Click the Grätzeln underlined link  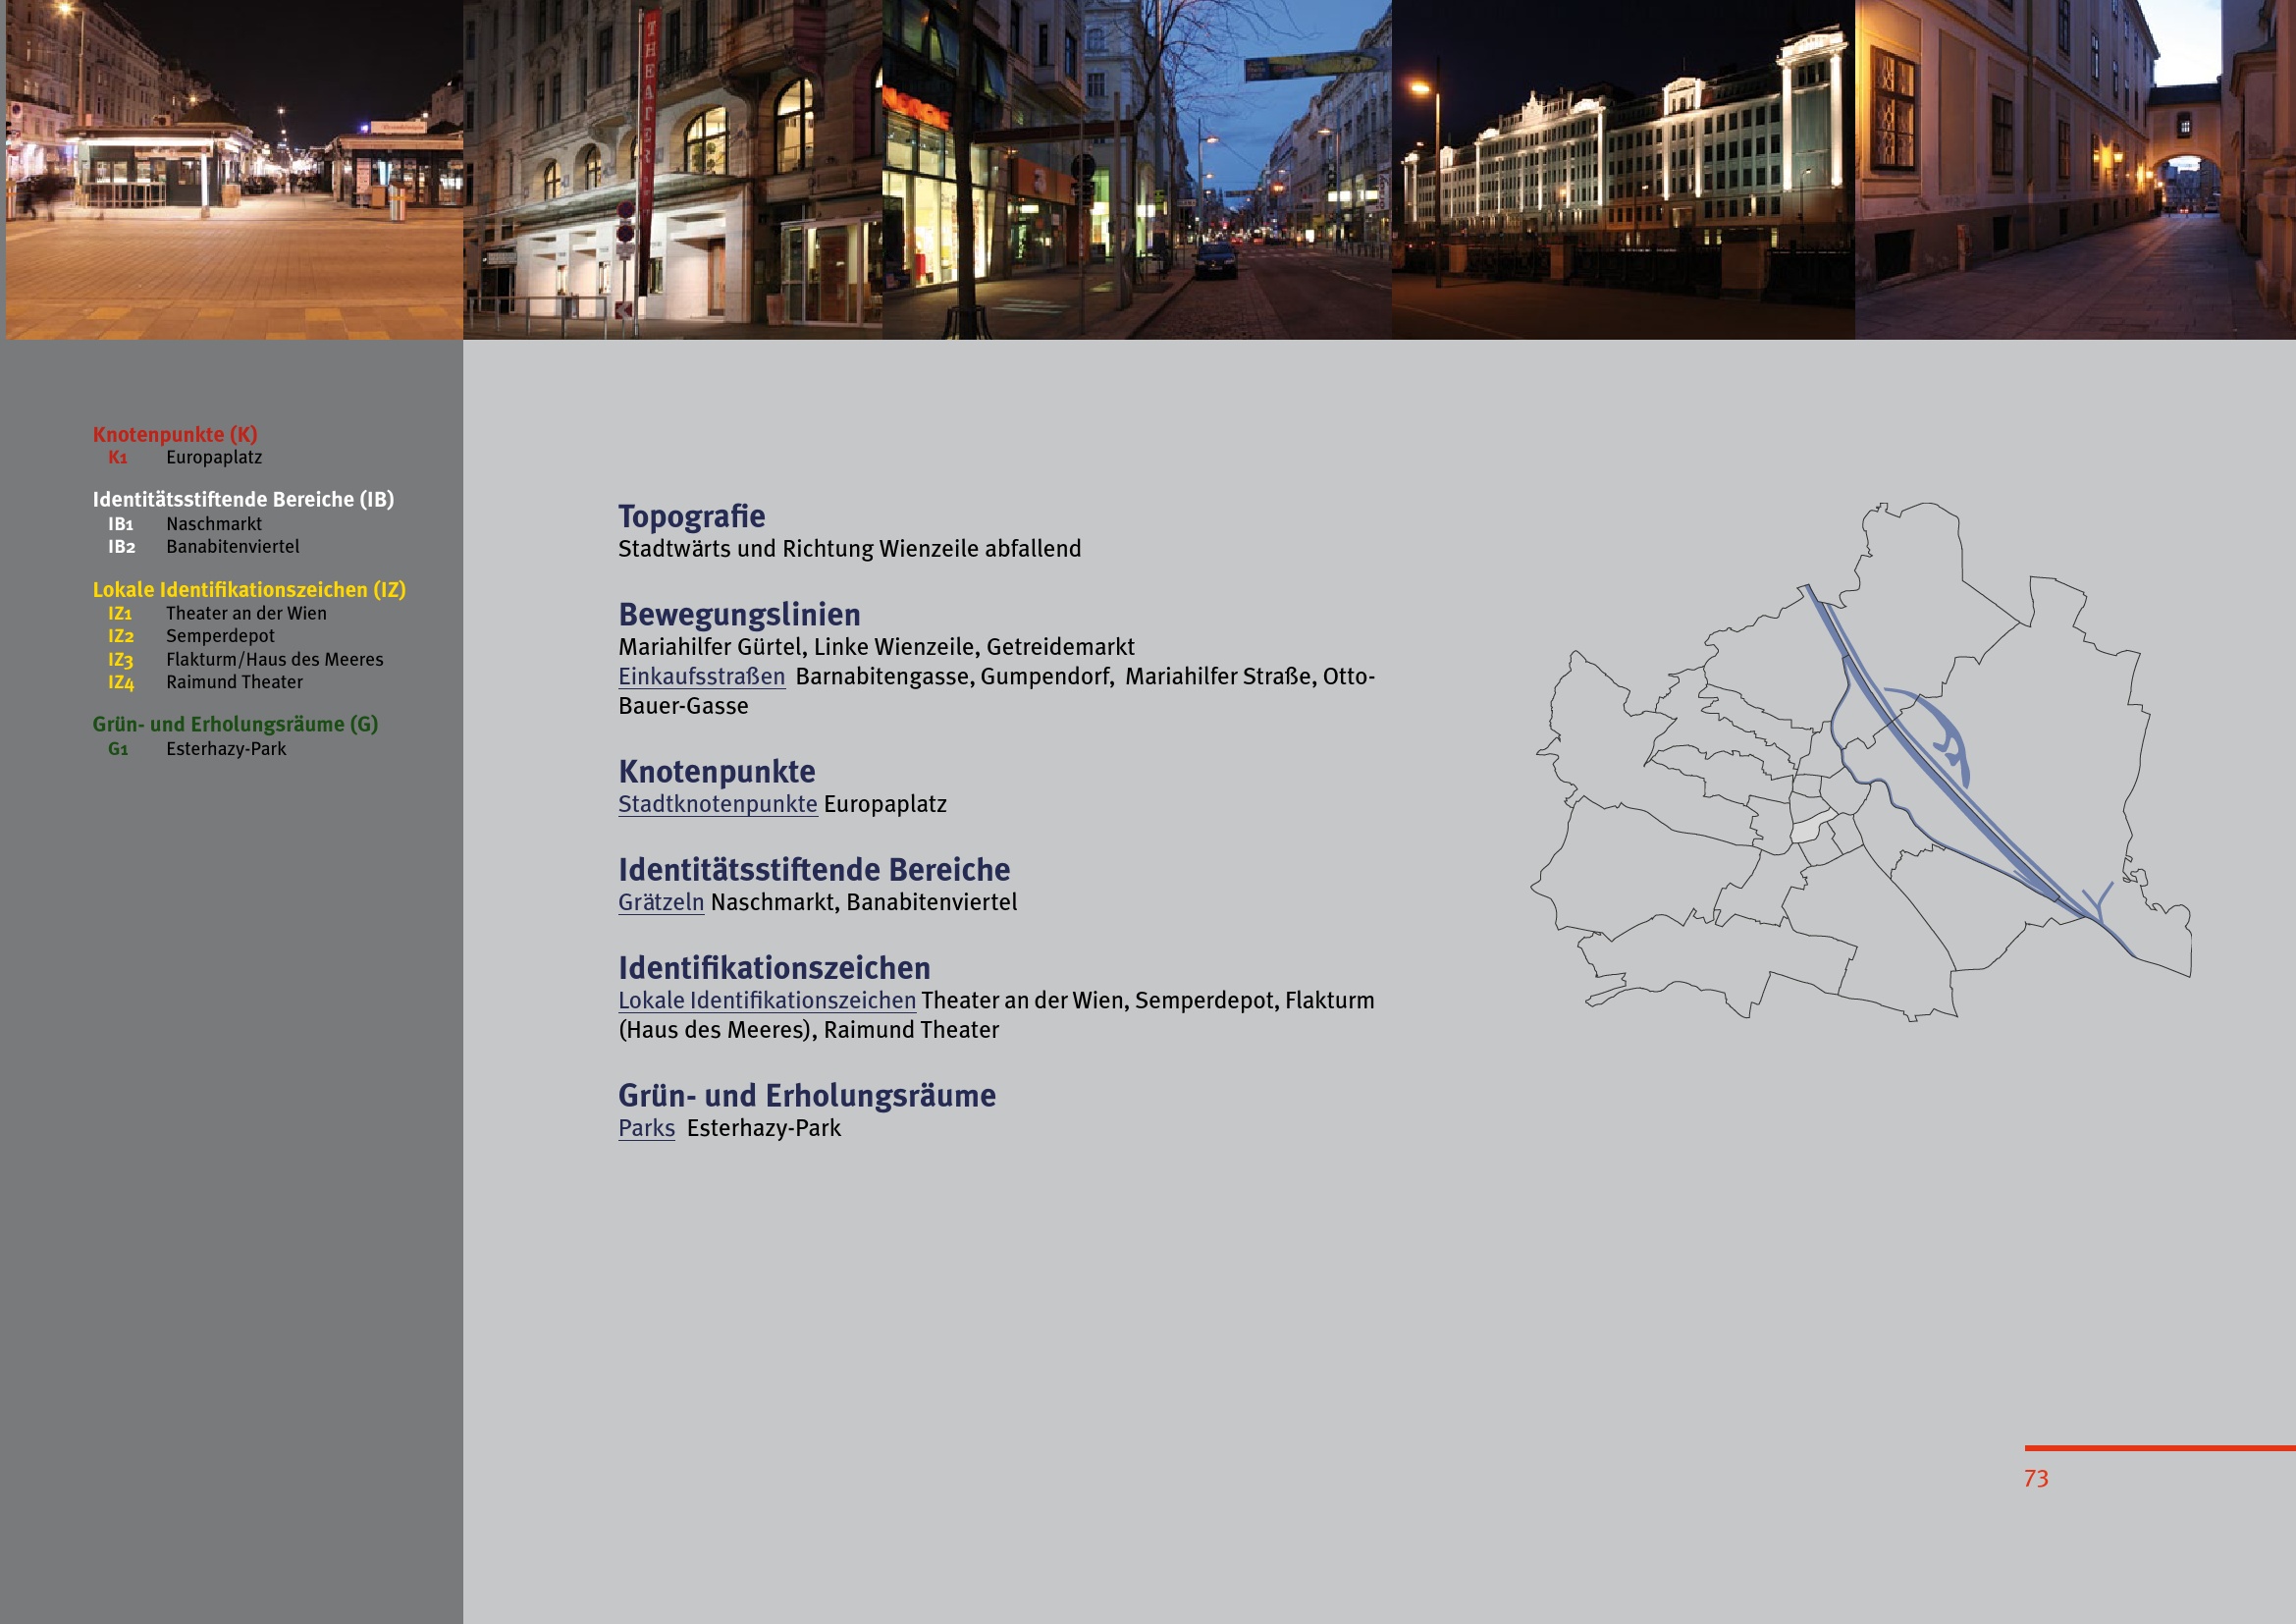tap(660, 903)
